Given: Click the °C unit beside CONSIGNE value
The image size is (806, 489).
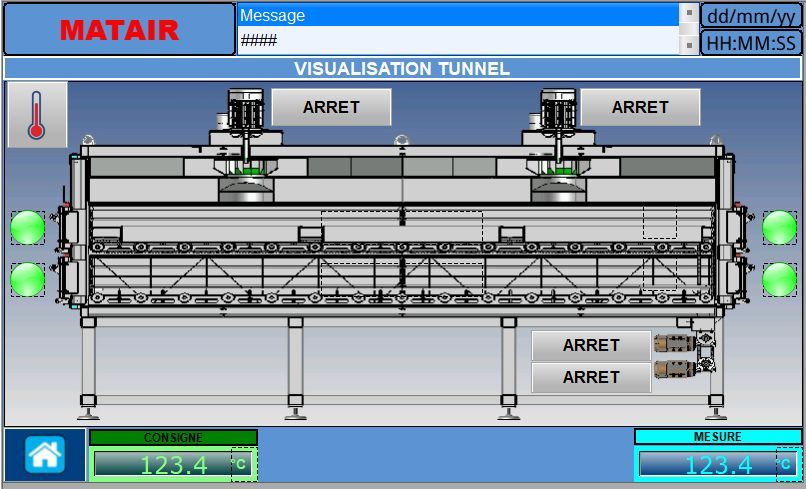Looking at the screenshot, I should (243, 464).
